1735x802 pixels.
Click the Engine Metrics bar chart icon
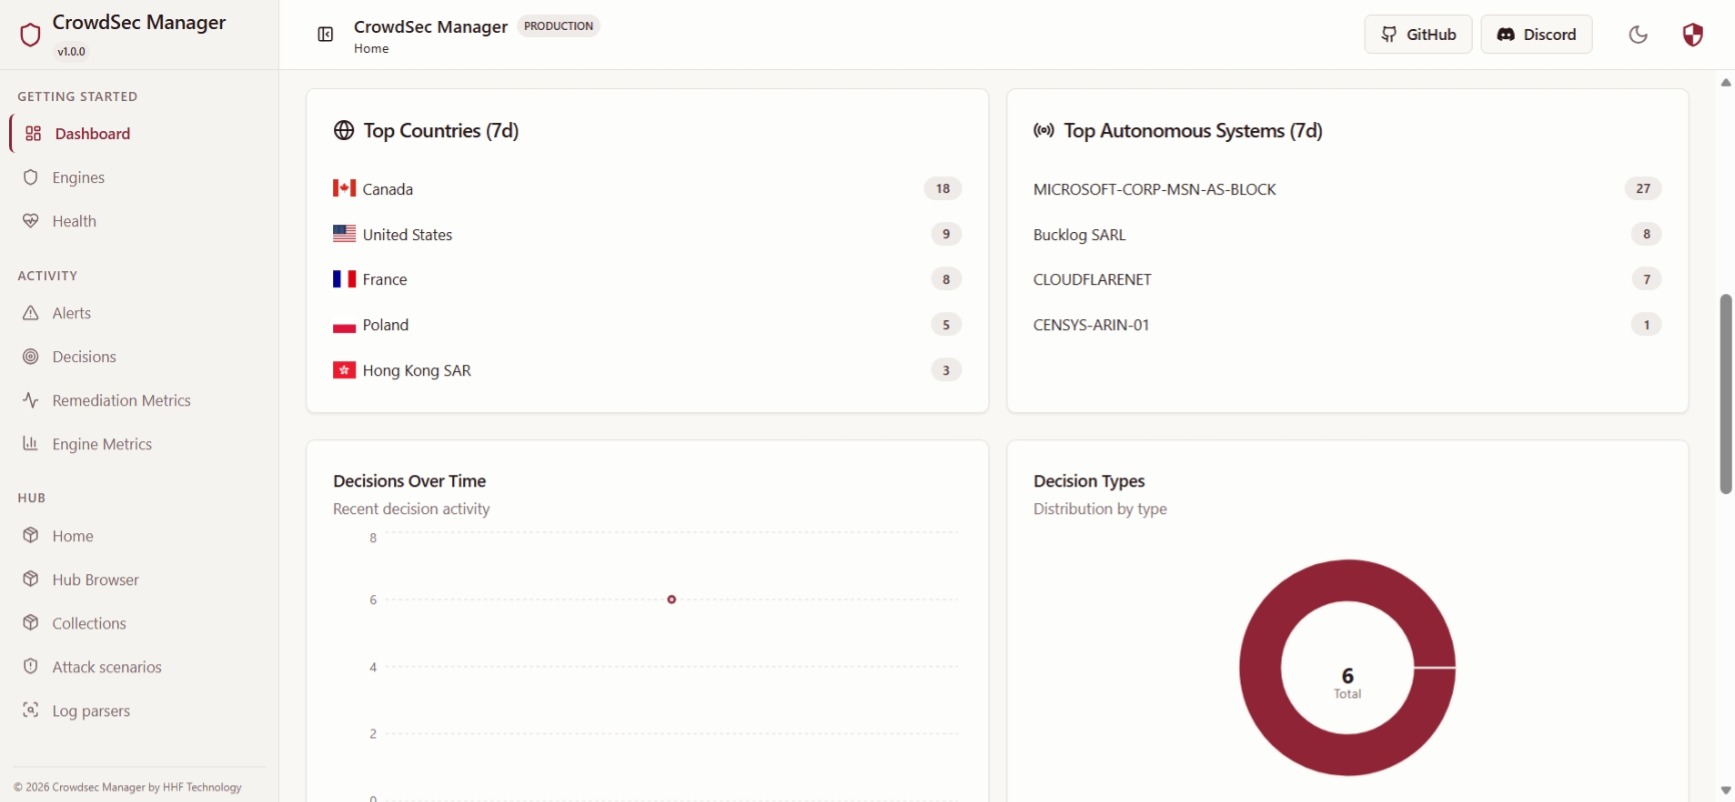click(31, 443)
